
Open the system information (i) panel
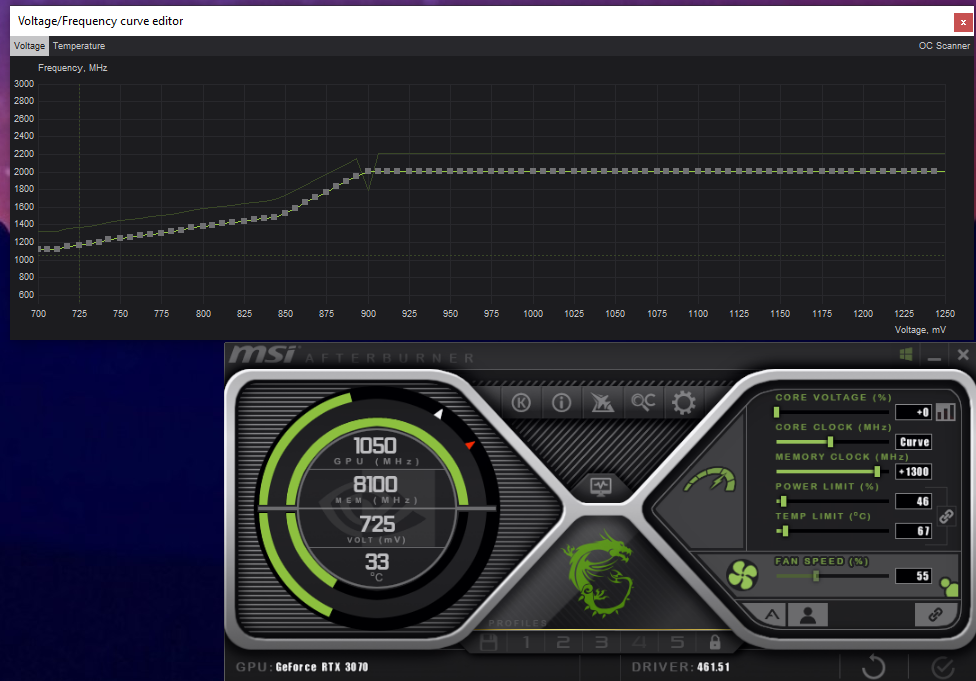coord(561,403)
